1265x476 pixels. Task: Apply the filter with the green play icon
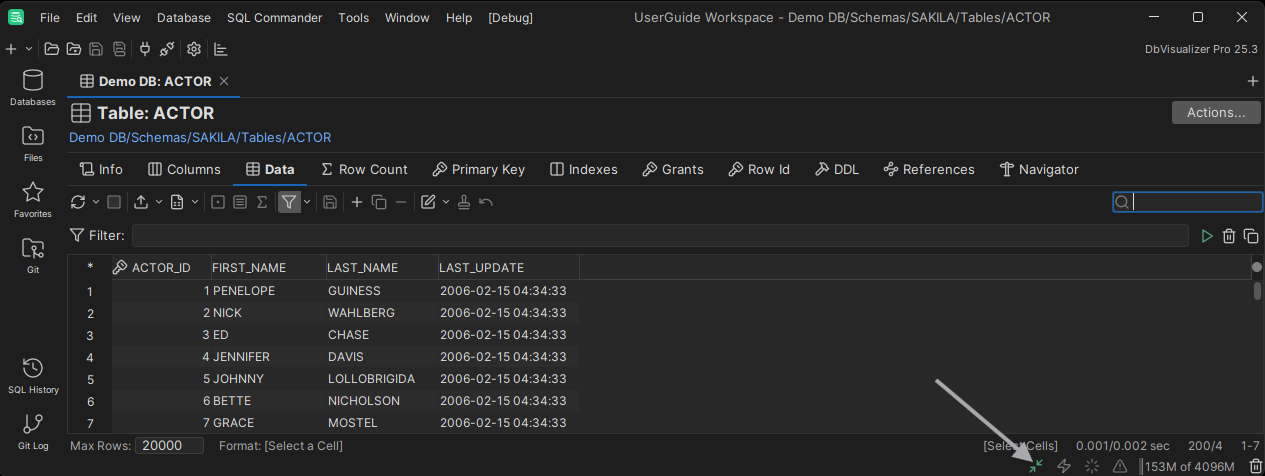[1207, 236]
